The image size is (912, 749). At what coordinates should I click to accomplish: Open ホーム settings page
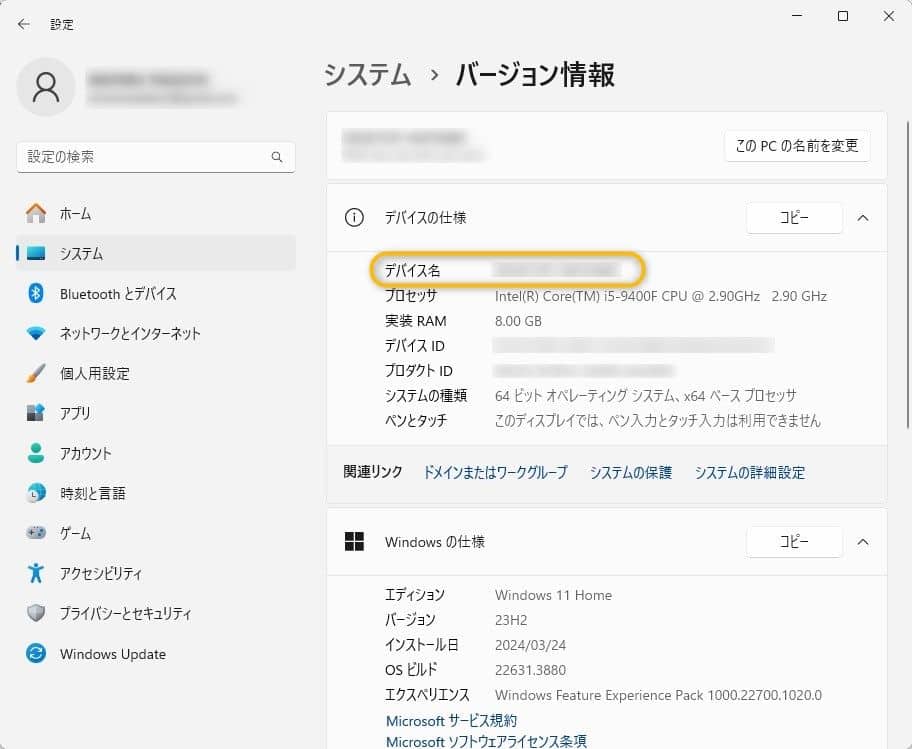click(x=156, y=213)
